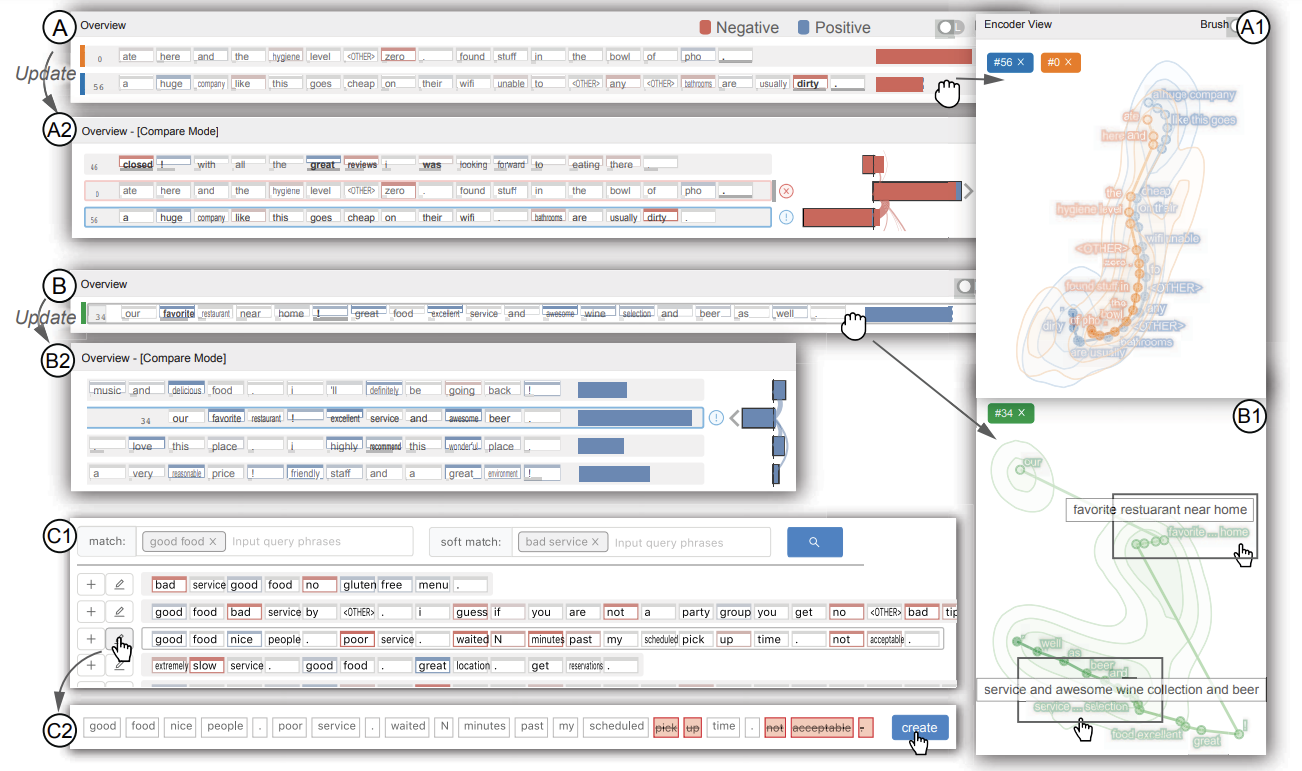Edit the 'good food nice people' sentence
Image resolution: width=1302 pixels, height=771 pixels.
tap(119, 639)
